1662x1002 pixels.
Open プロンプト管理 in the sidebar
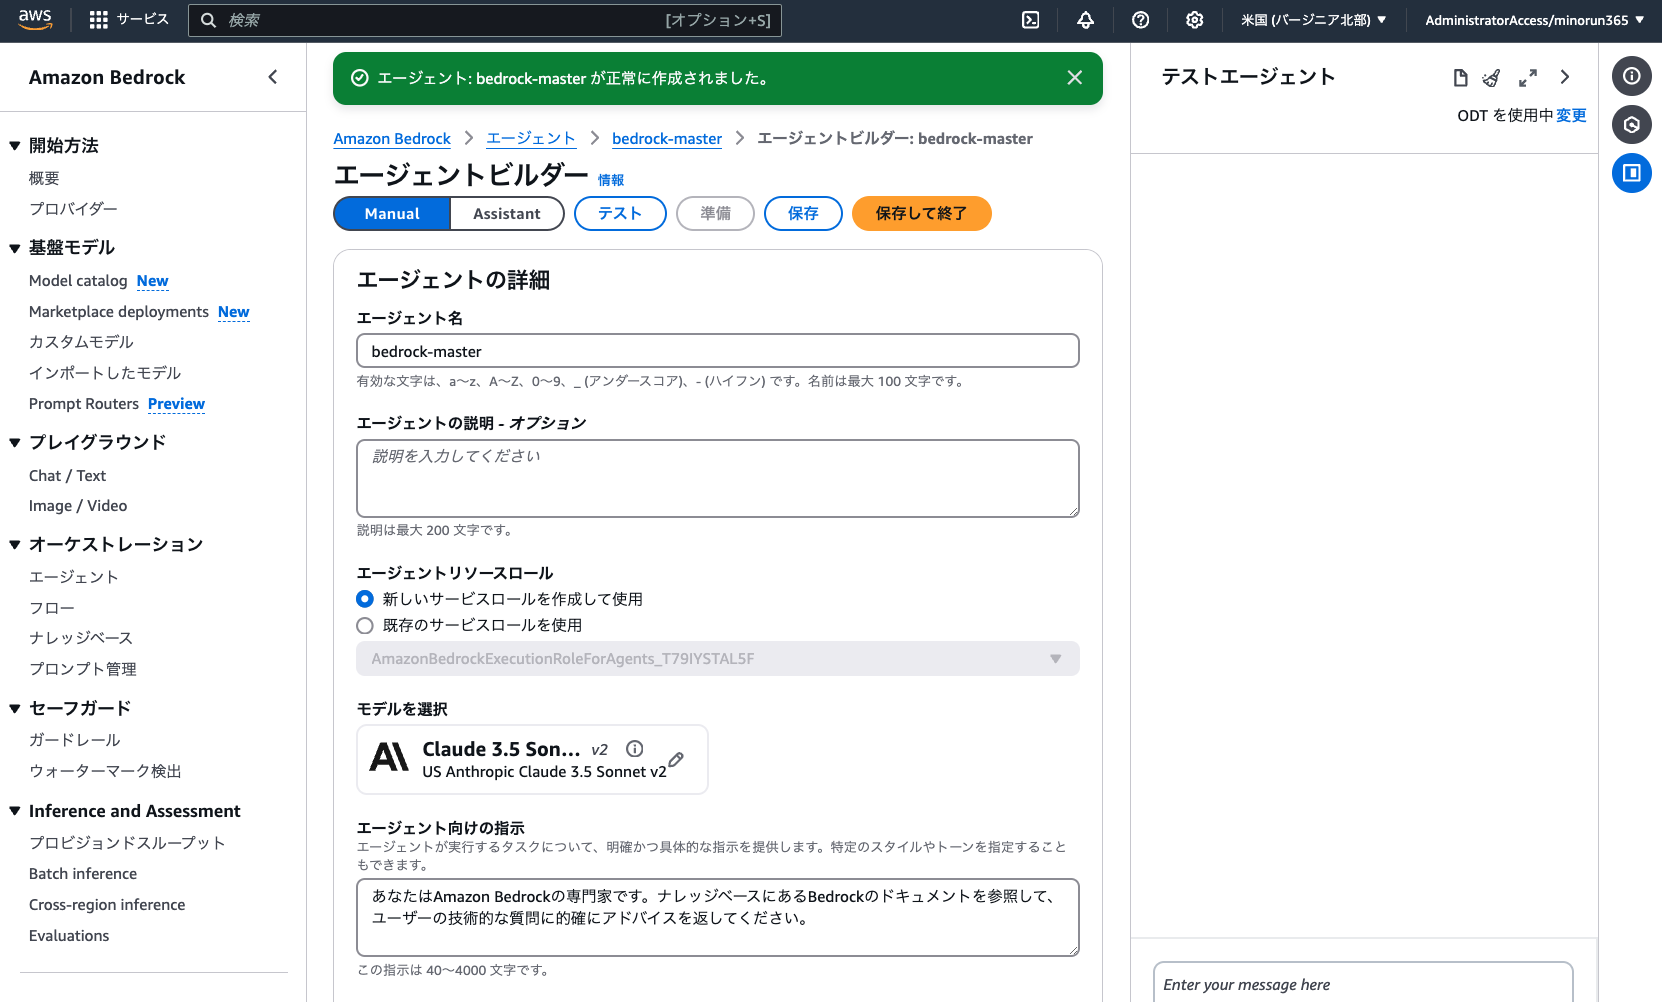pyautogui.click(x=83, y=669)
